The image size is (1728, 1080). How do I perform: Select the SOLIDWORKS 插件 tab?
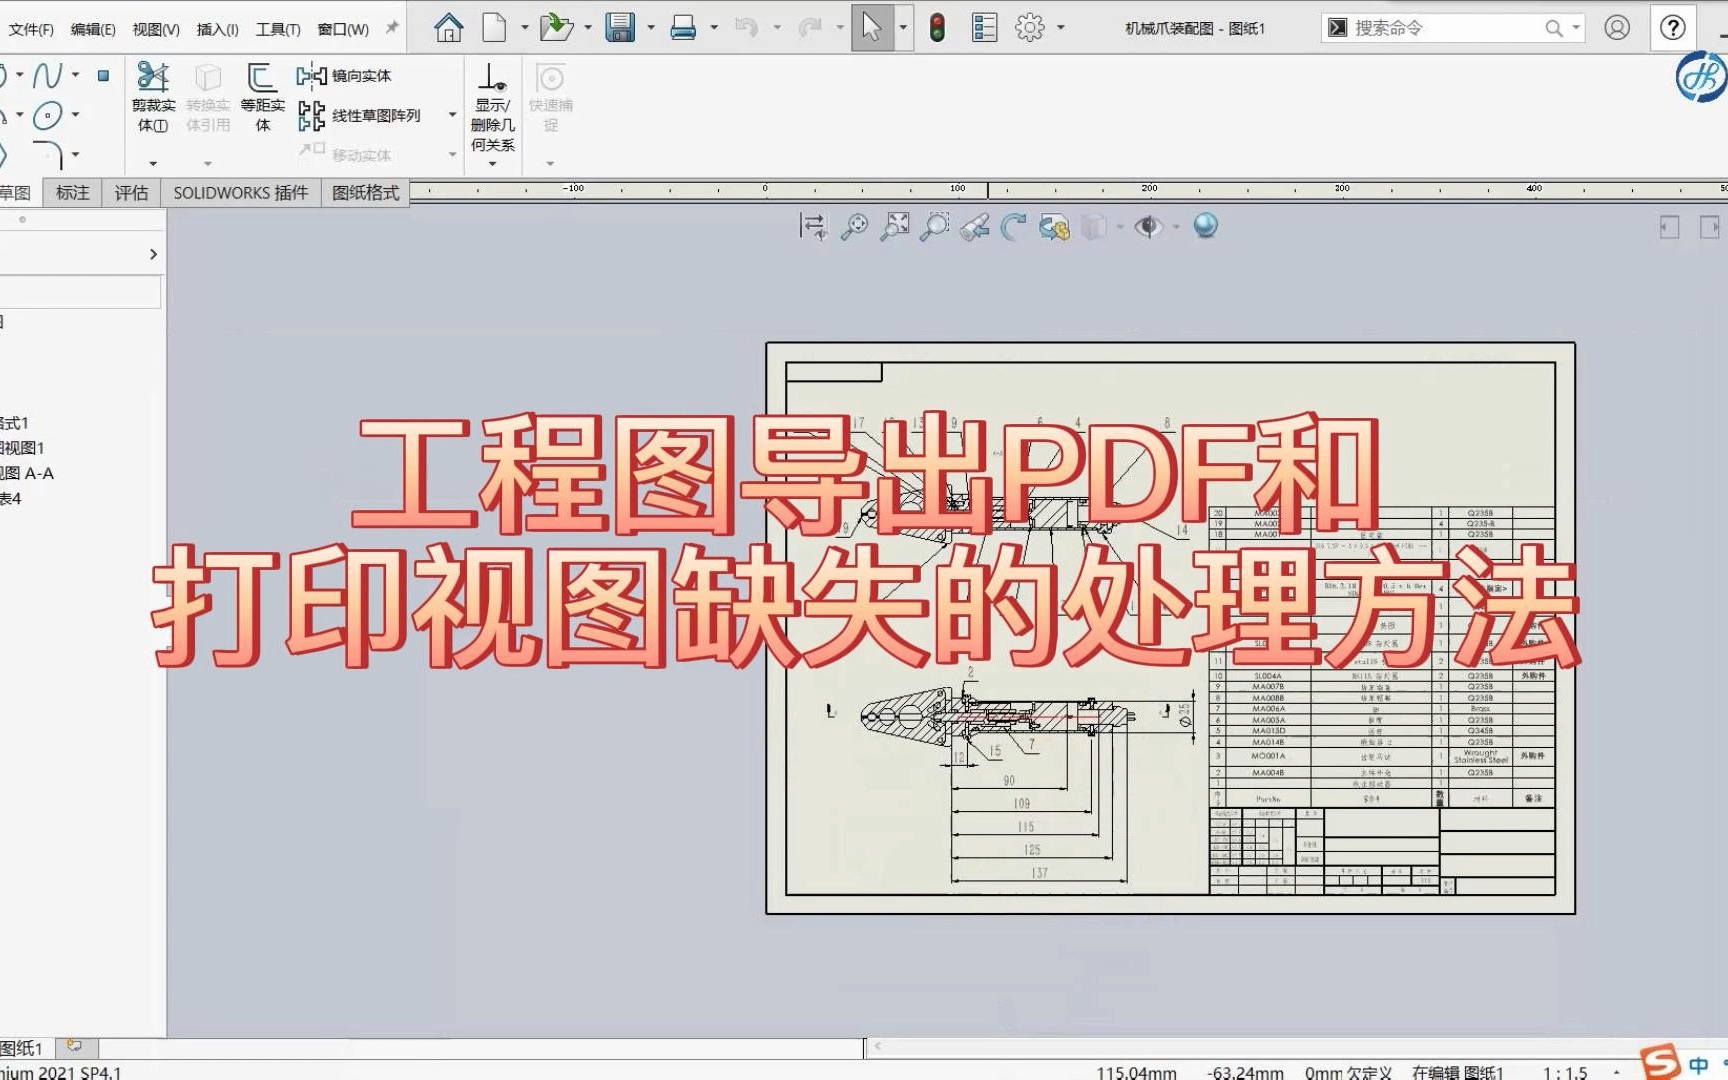pyautogui.click(x=240, y=192)
